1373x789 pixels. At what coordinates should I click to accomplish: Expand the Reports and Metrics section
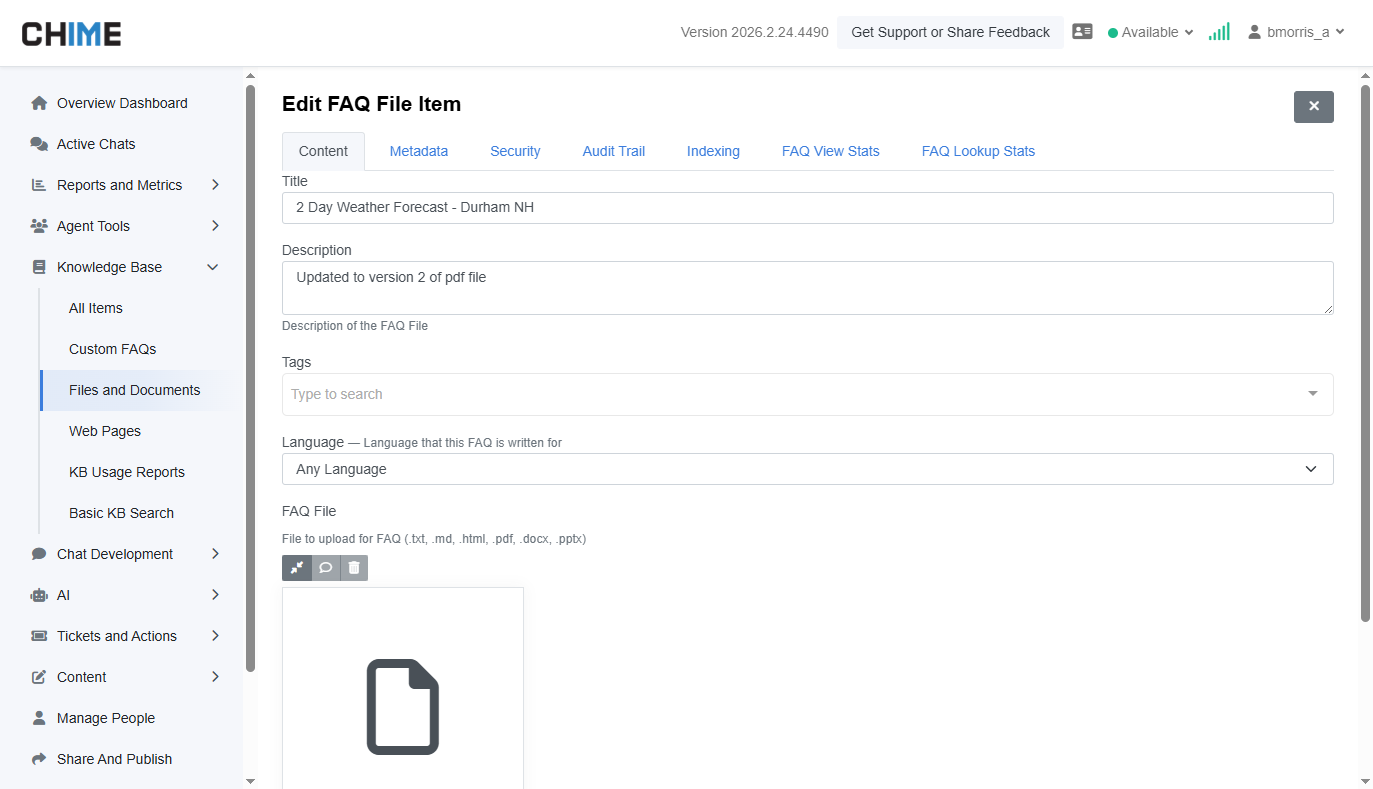click(125, 185)
